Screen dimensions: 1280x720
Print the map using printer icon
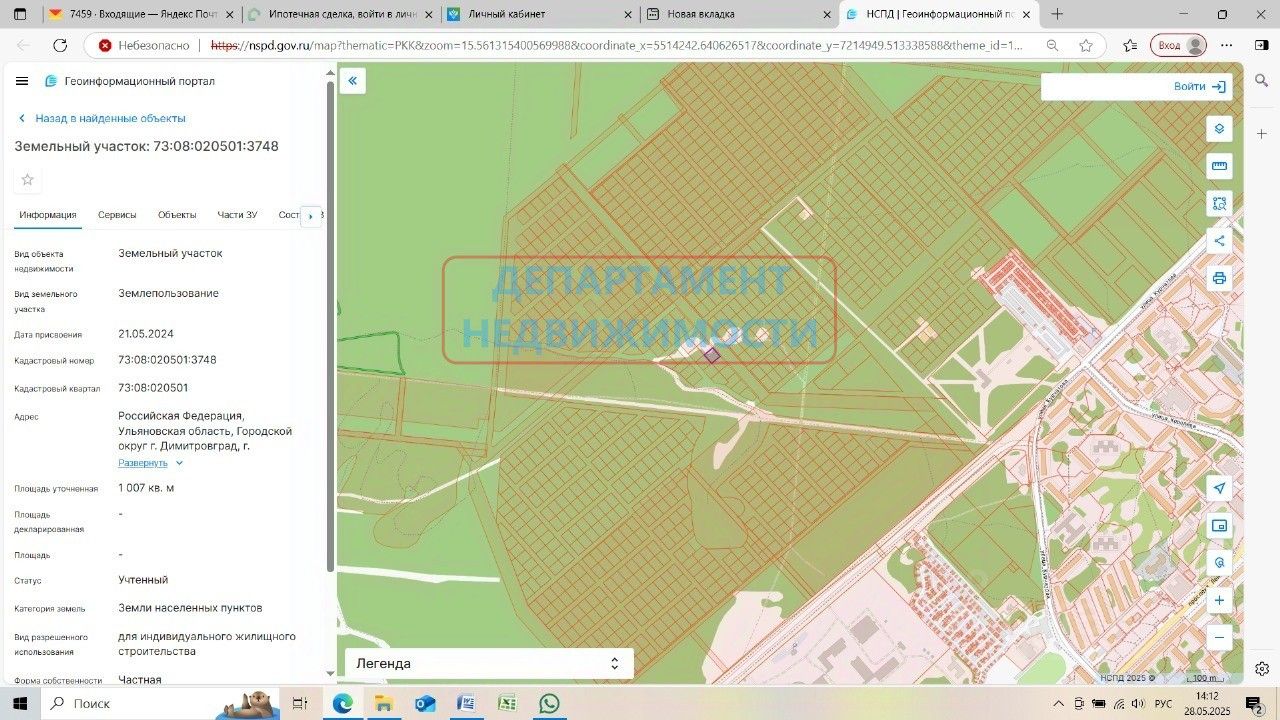(1219, 278)
